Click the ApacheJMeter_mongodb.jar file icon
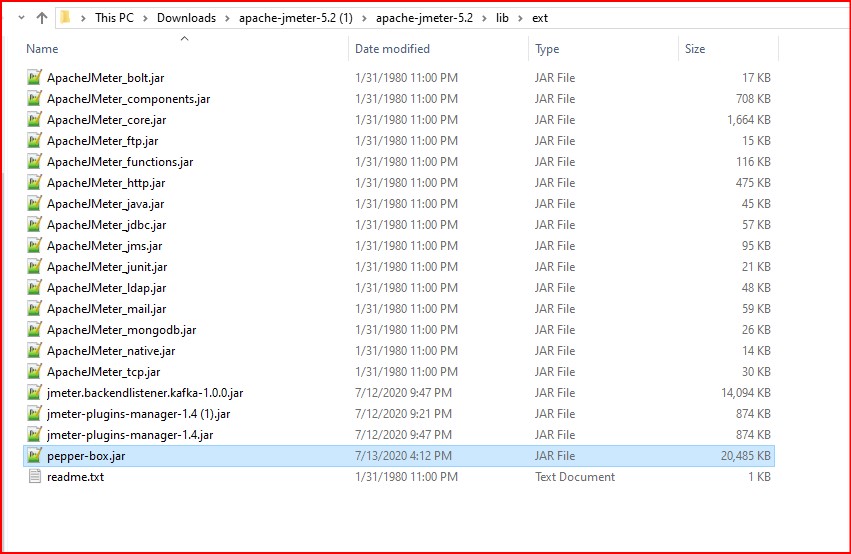 tap(34, 329)
